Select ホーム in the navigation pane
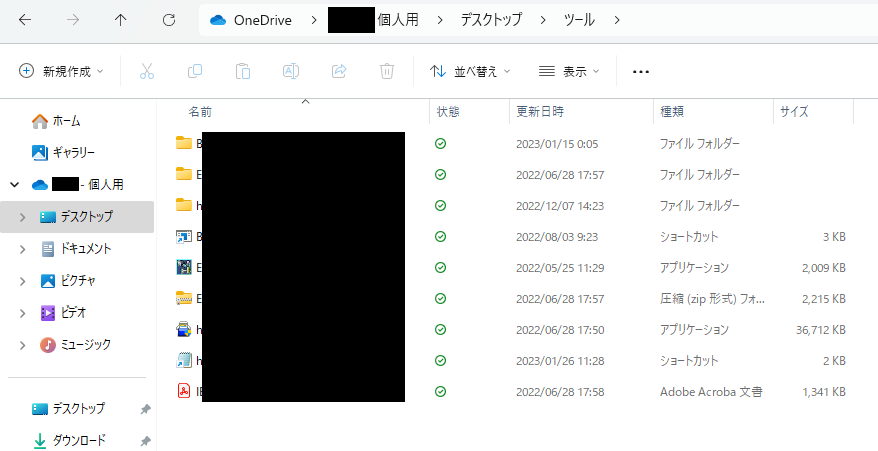This screenshot has height=451, width=878. tap(67, 120)
